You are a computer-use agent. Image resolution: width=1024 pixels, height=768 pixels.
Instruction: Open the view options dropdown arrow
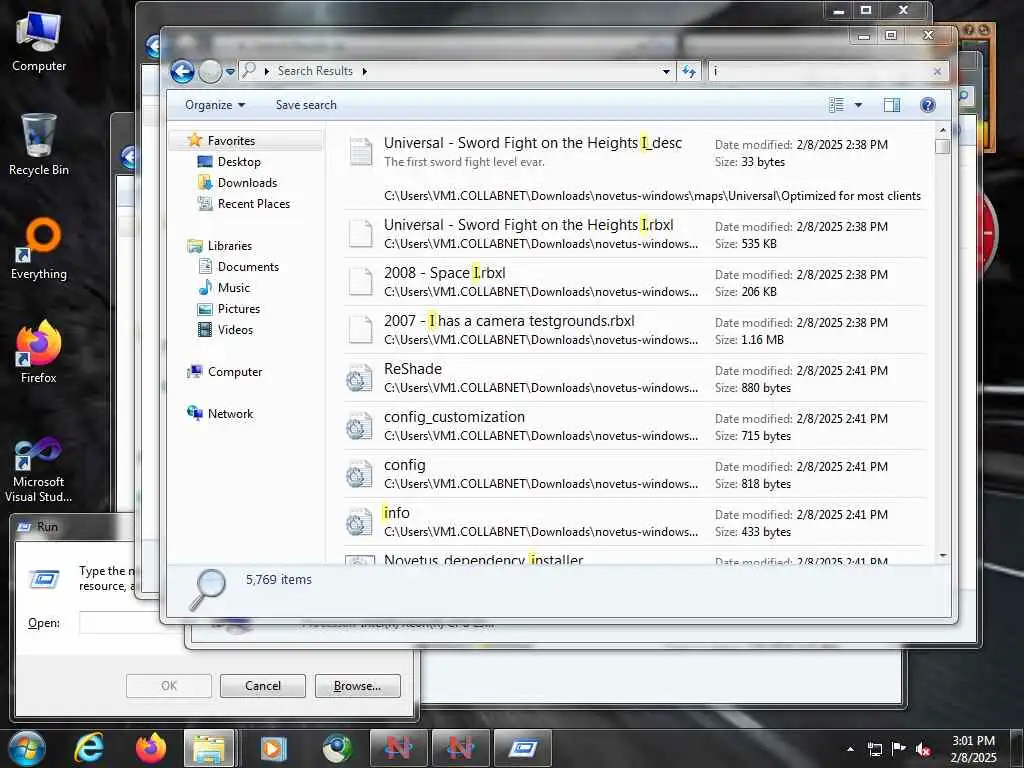coord(858,105)
